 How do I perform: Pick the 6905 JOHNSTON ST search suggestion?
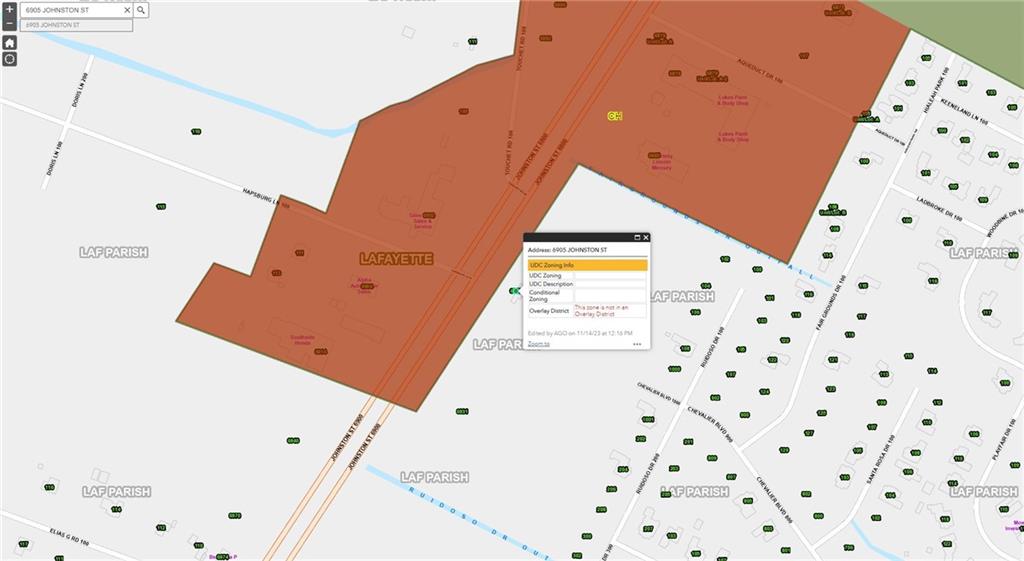[76, 25]
